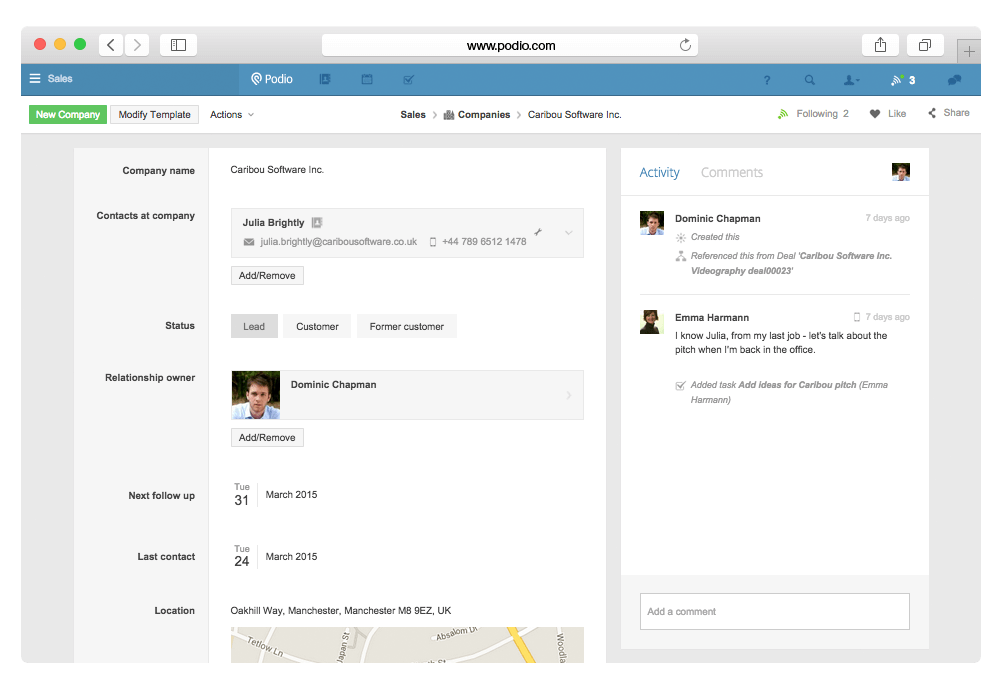The height and width of the screenshot is (689, 1003).
Task: Set status to Lead
Action: pyautogui.click(x=254, y=326)
